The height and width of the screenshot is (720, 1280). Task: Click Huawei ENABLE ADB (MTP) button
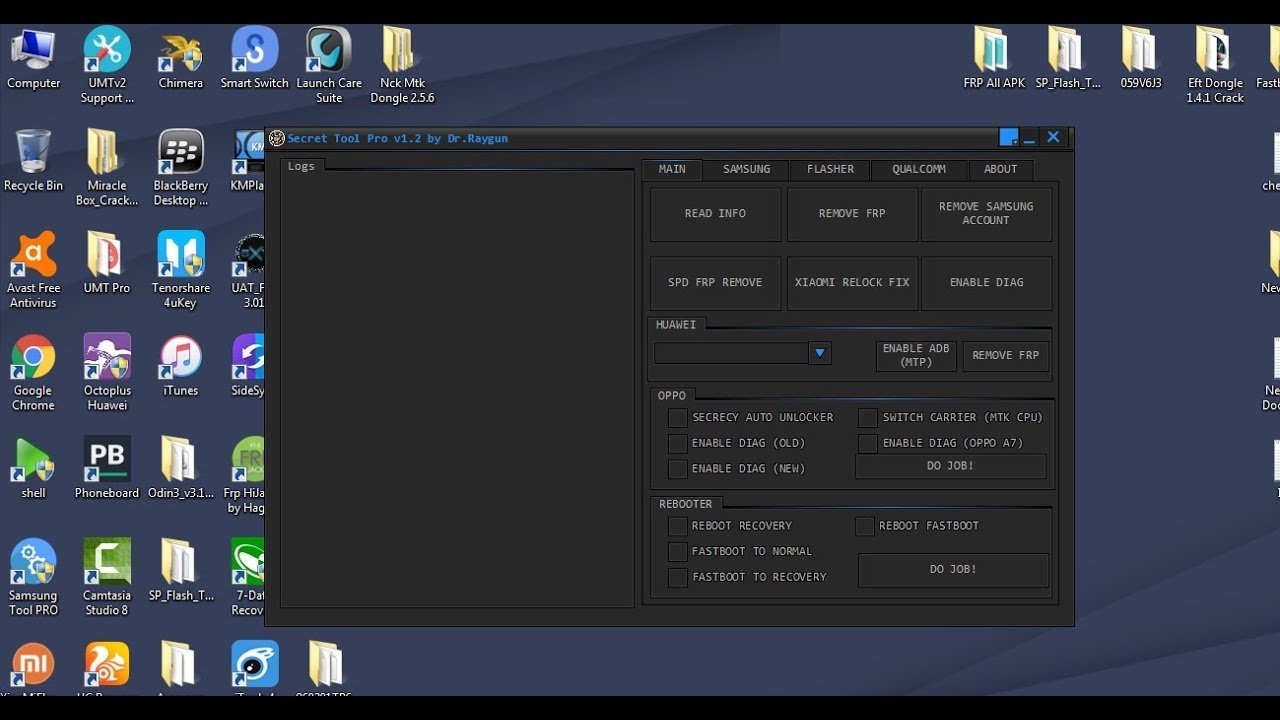point(916,356)
